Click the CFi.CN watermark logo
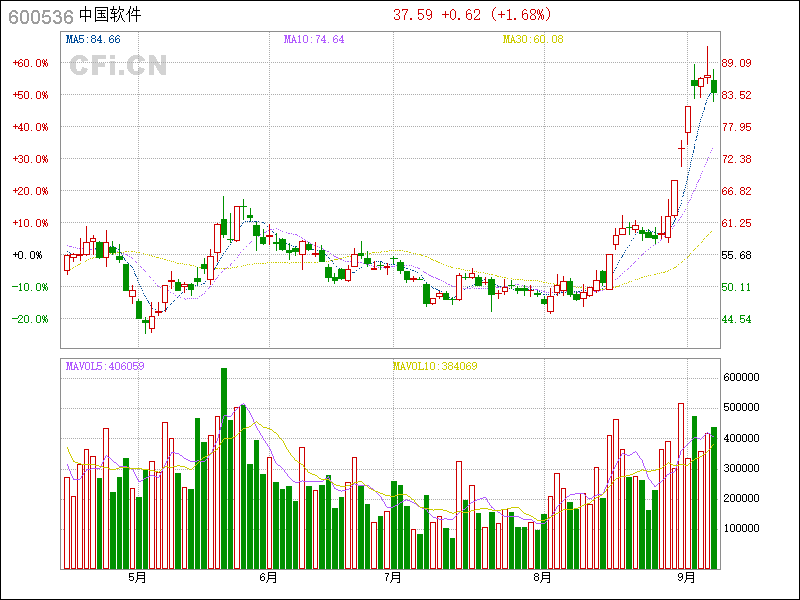Viewport: 800px width, 600px height. coord(118,65)
